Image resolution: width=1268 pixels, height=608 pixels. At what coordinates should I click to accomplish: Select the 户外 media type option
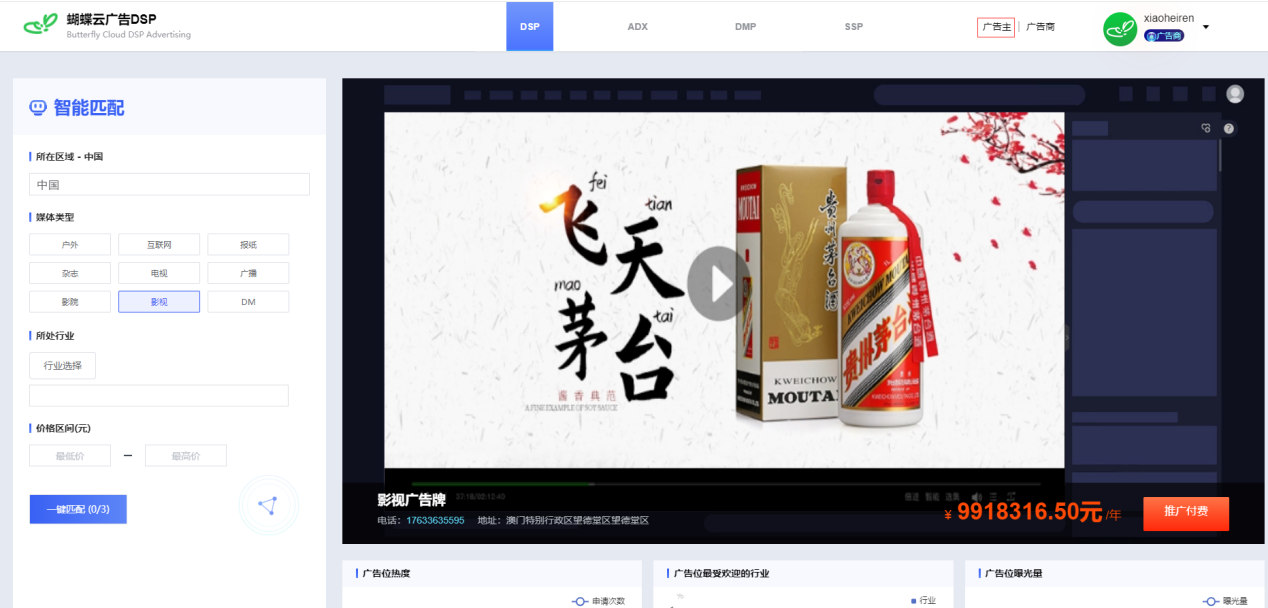pyautogui.click(x=70, y=245)
